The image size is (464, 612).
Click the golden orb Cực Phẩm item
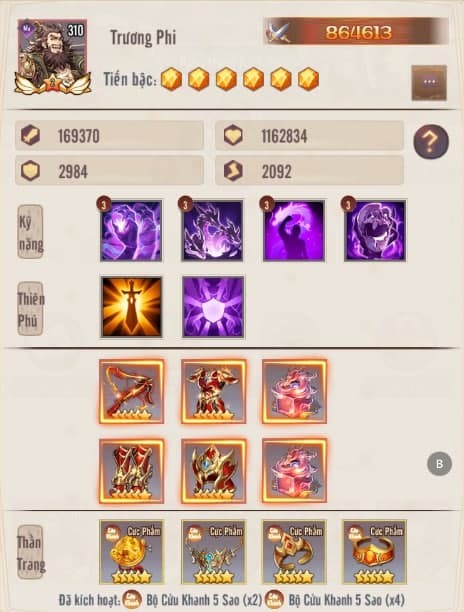coord(132,552)
